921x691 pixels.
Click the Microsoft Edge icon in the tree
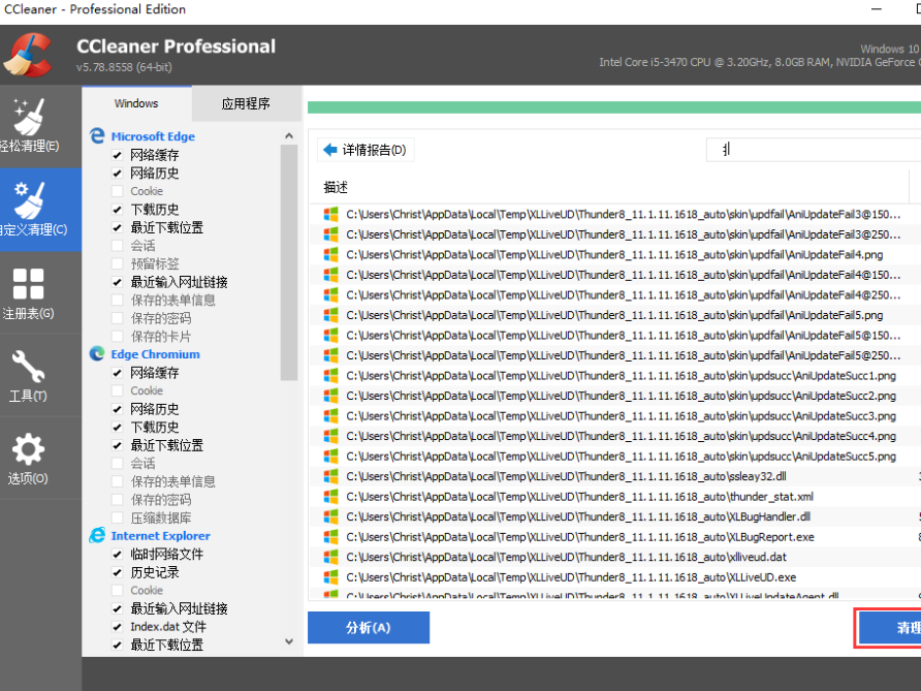point(97,136)
